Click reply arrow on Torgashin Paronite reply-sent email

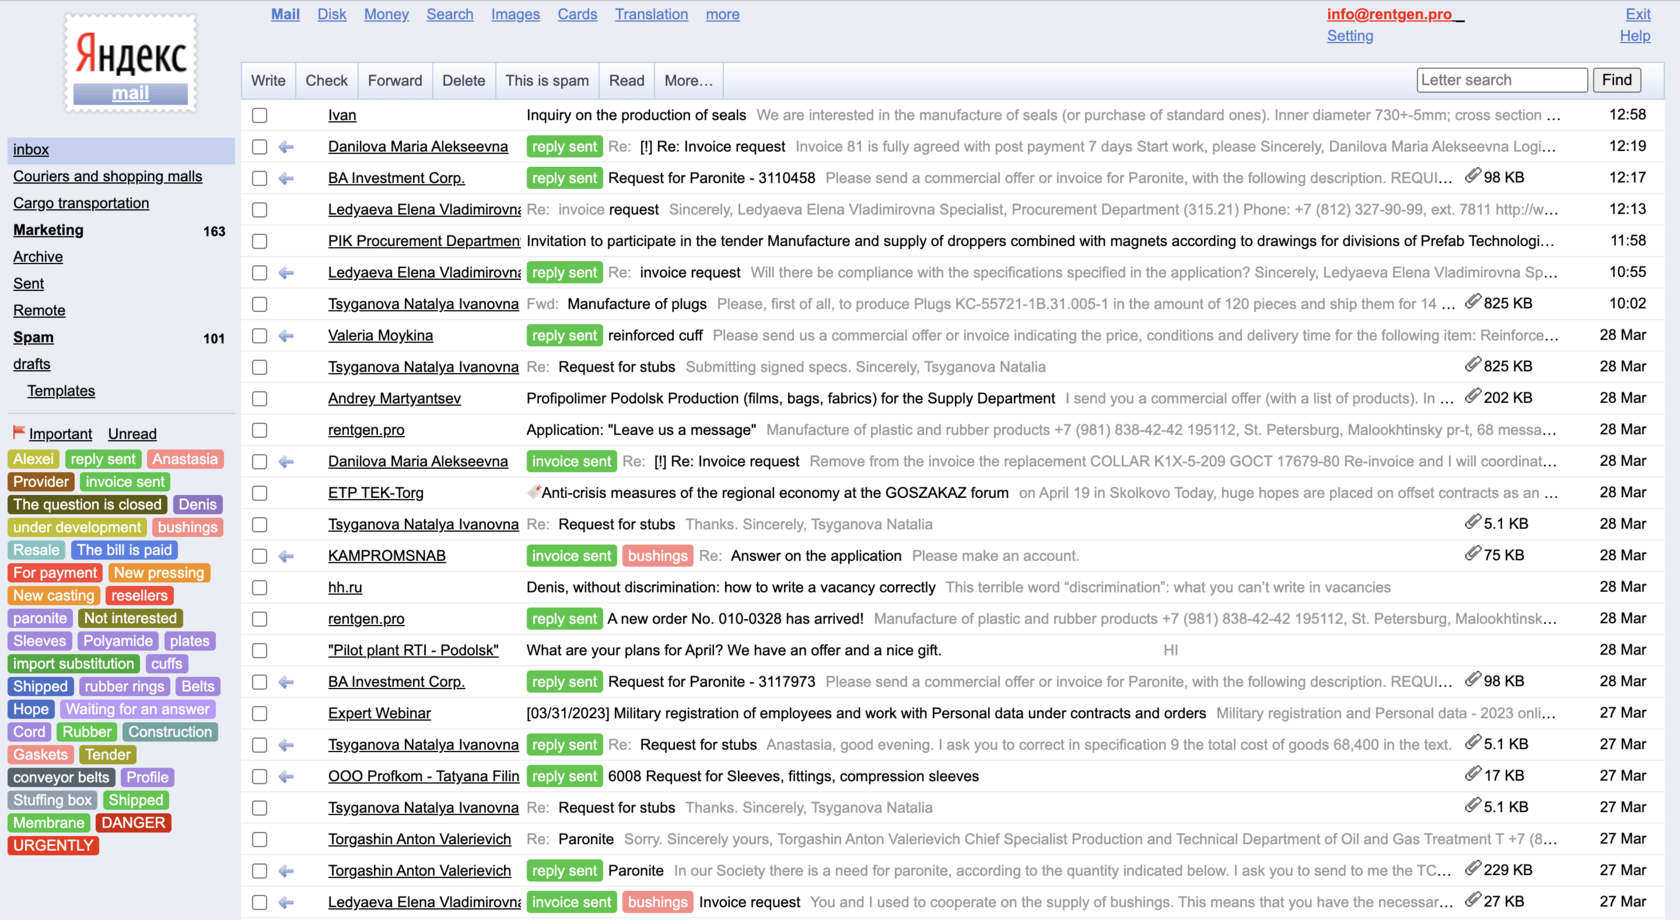pyautogui.click(x=286, y=871)
